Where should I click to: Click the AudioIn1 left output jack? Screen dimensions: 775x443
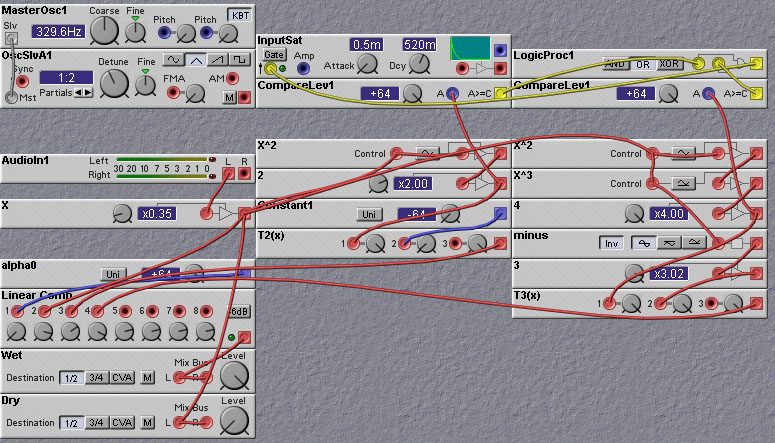228,174
